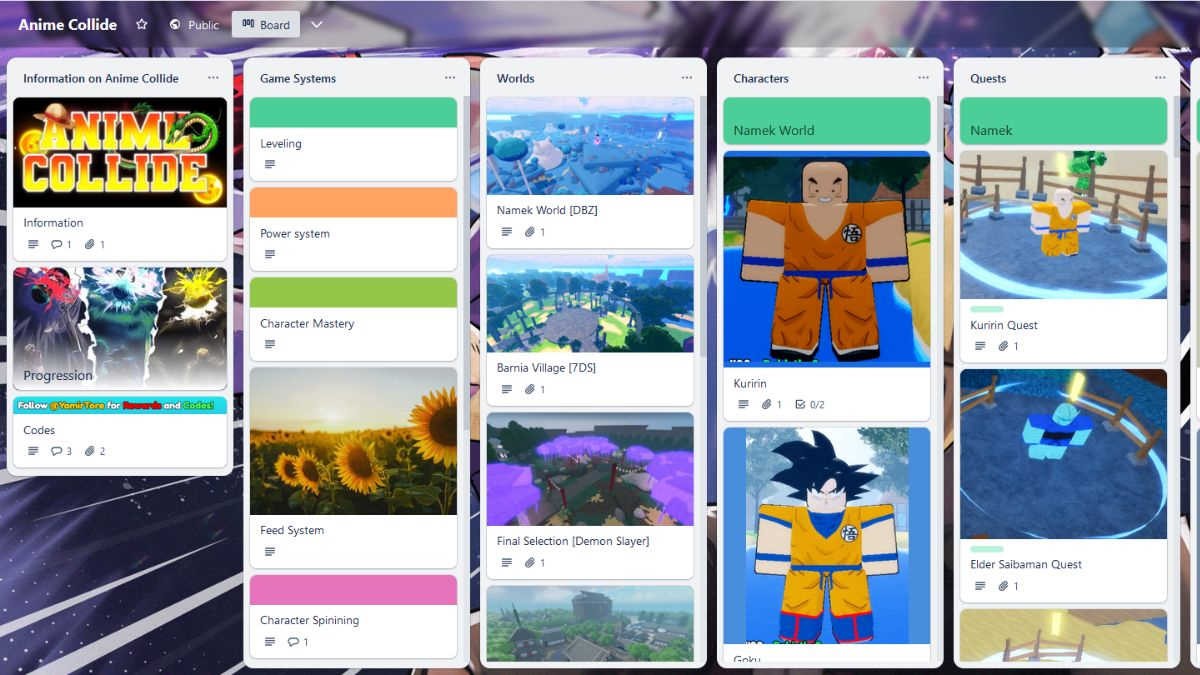Viewport: 1200px width, 675px height.
Task: Click the description icon on the Information card
Action: (x=33, y=244)
